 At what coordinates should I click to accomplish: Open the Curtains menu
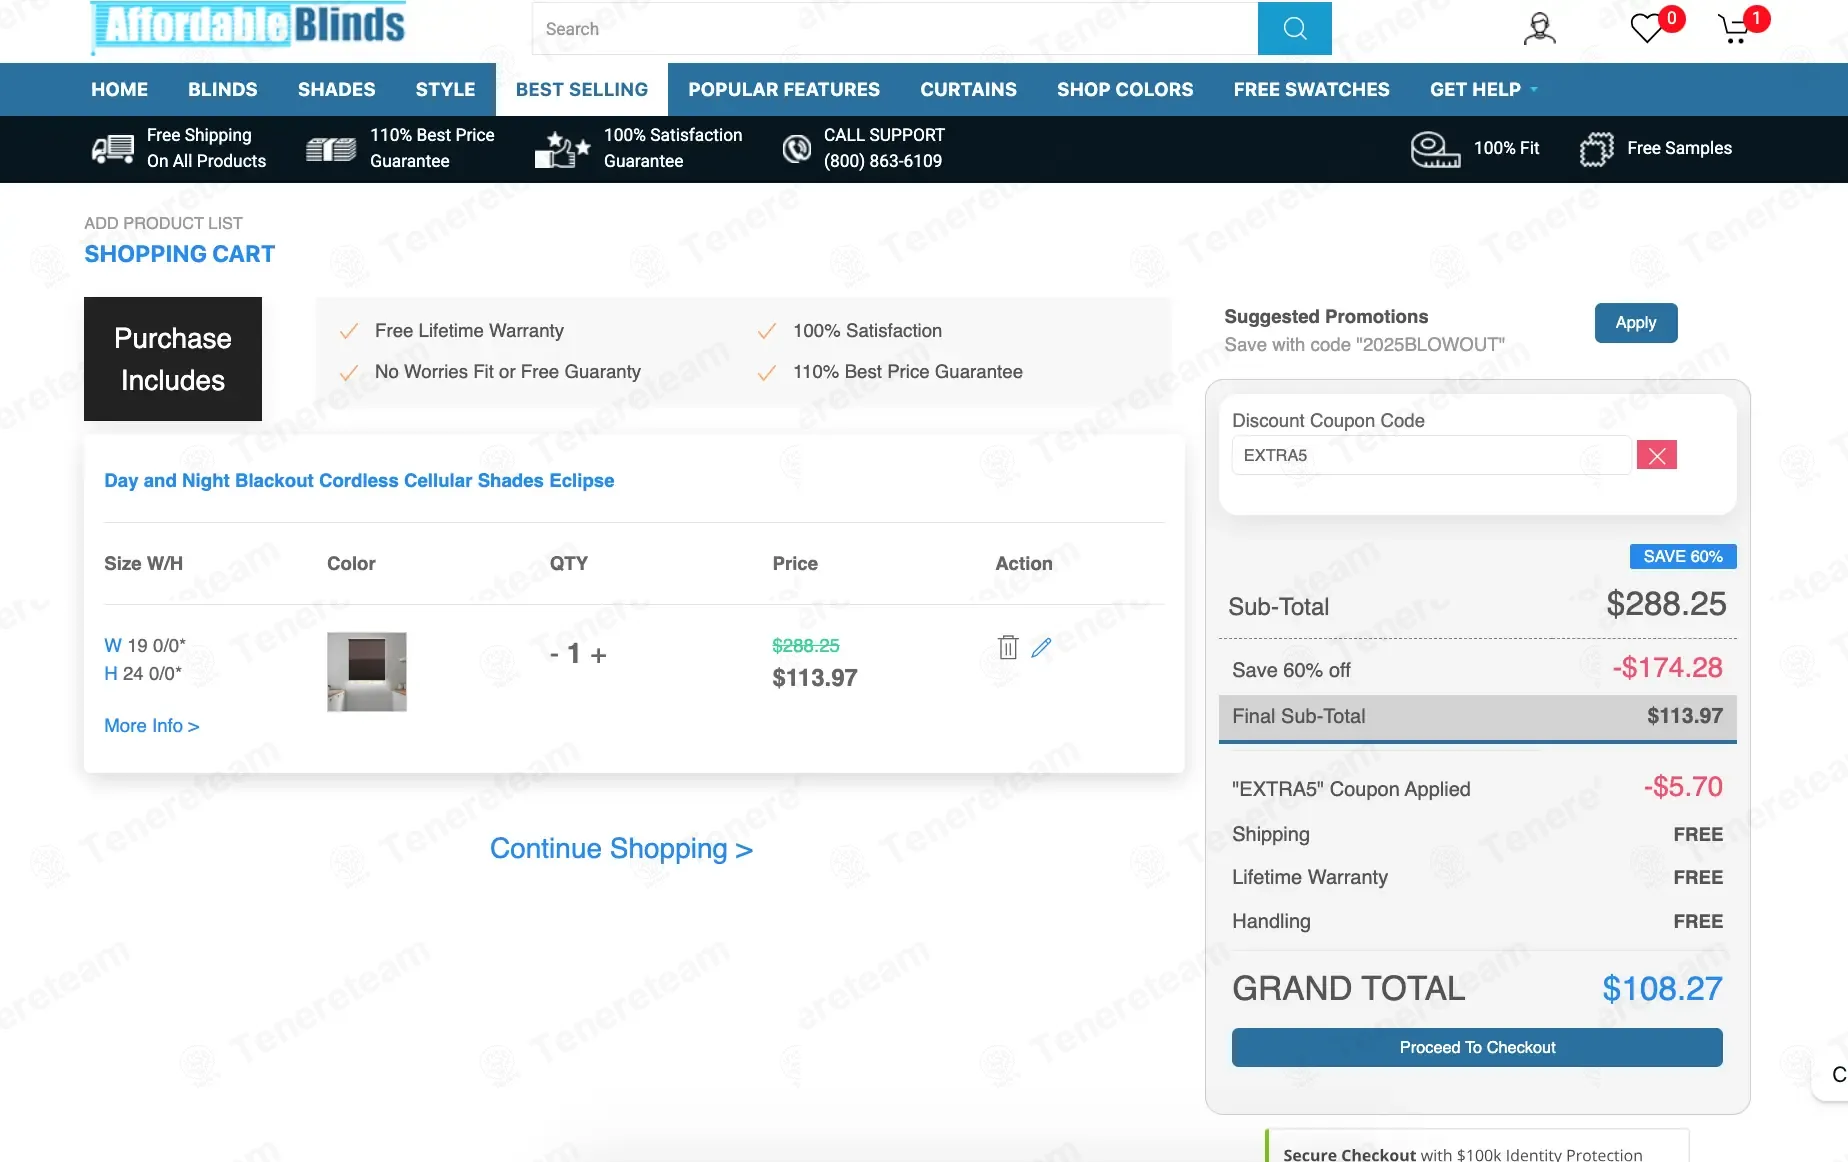pyautogui.click(x=968, y=89)
